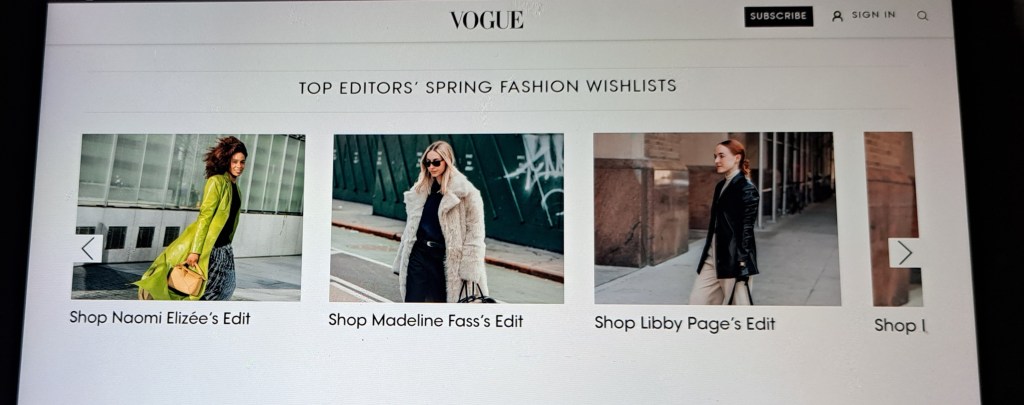Image resolution: width=1024 pixels, height=405 pixels.
Task: Open Shop Madeline Fass's Edit link
Action: pos(425,320)
